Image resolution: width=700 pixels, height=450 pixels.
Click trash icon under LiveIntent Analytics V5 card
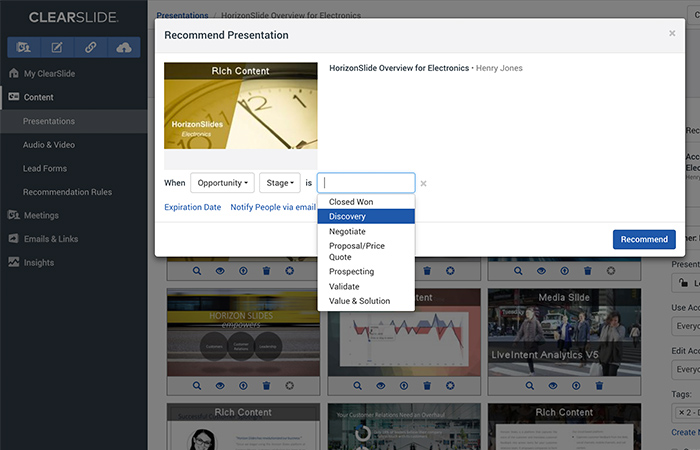click(600, 386)
